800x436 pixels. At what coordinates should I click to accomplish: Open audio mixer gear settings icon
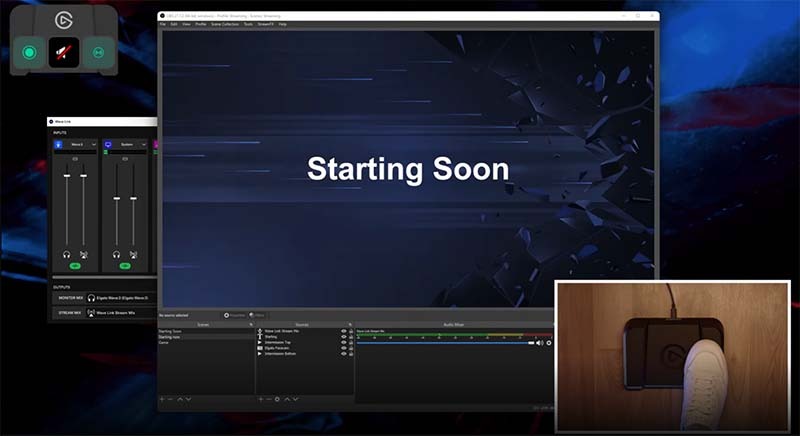(x=549, y=343)
